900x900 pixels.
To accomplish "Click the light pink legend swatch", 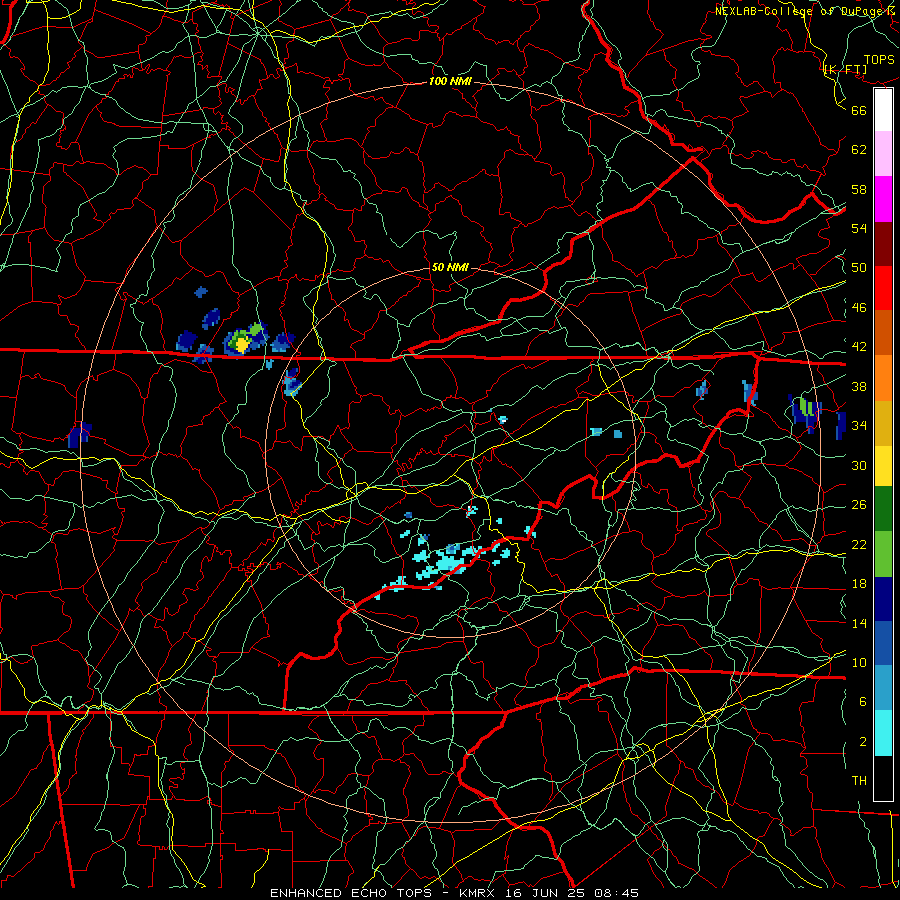I will [x=883, y=154].
